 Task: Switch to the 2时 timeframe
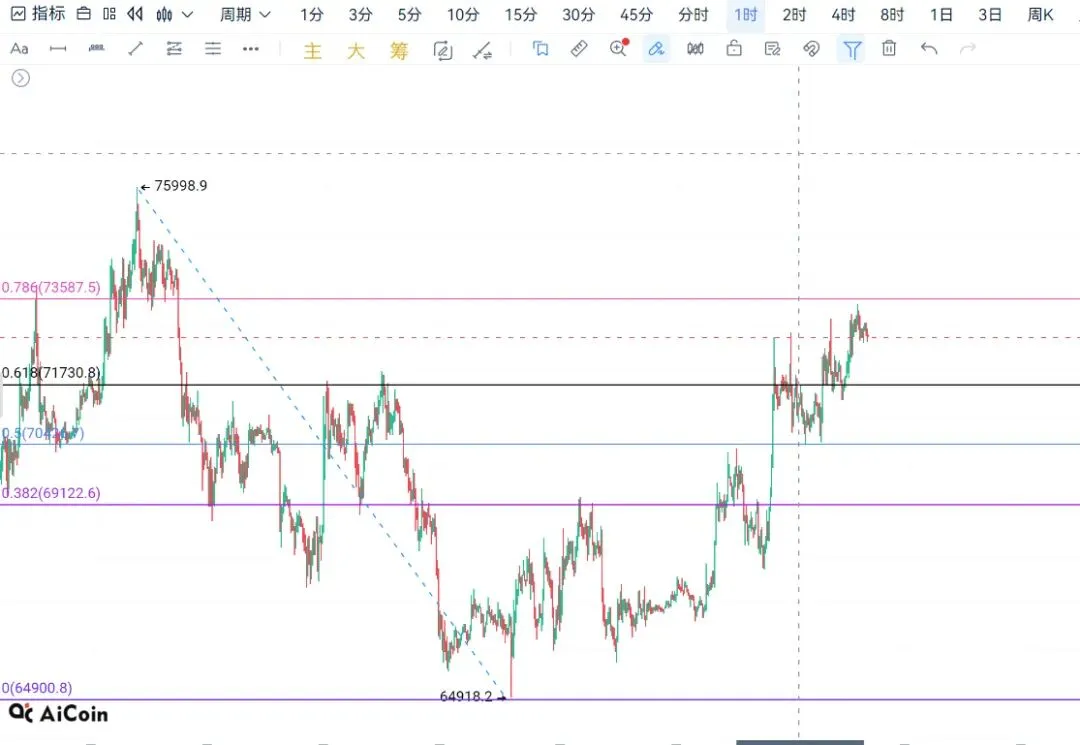pos(794,14)
